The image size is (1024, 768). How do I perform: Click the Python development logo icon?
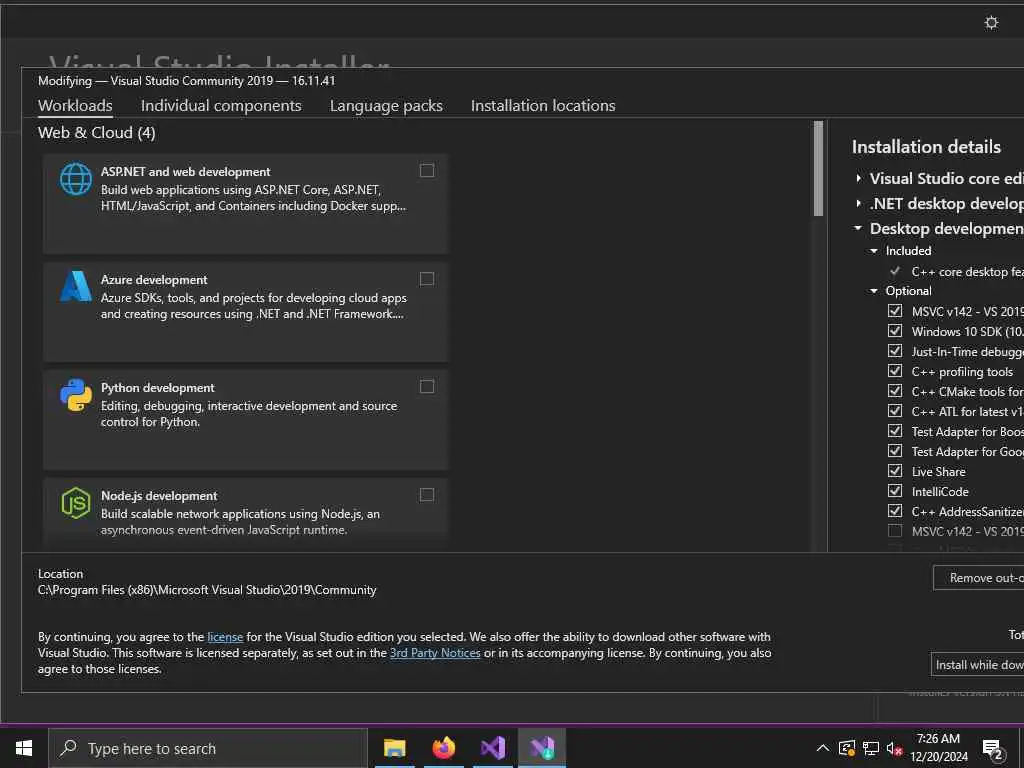point(76,394)
